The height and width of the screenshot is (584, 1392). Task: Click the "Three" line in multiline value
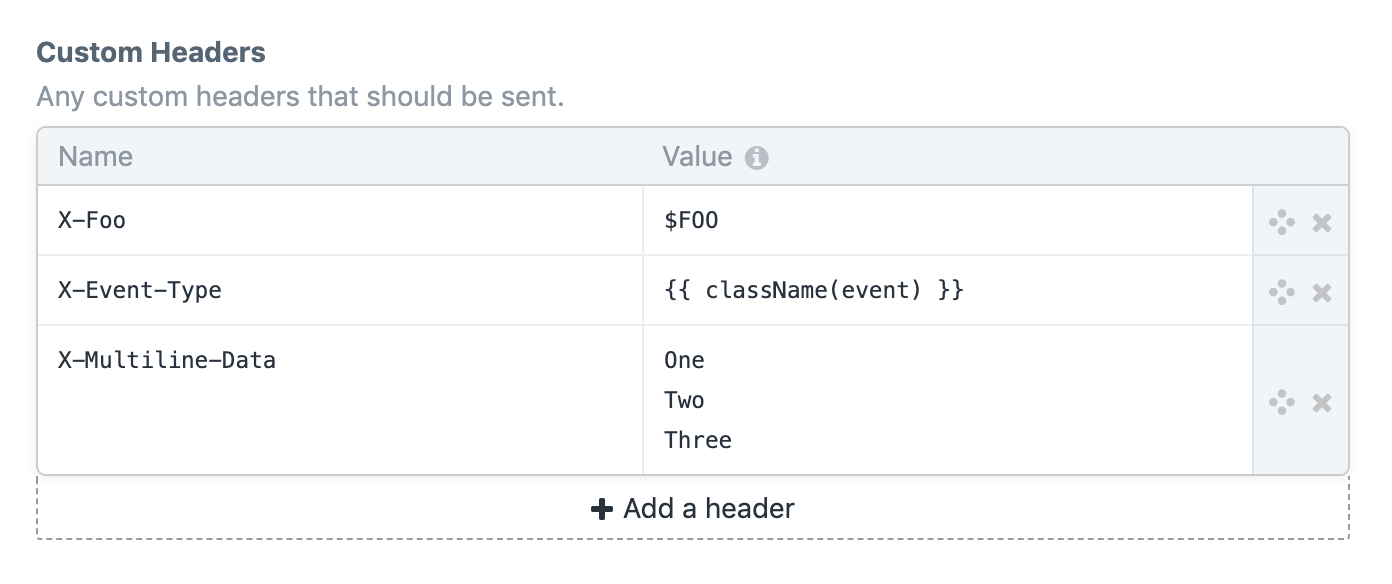[698, 440]
